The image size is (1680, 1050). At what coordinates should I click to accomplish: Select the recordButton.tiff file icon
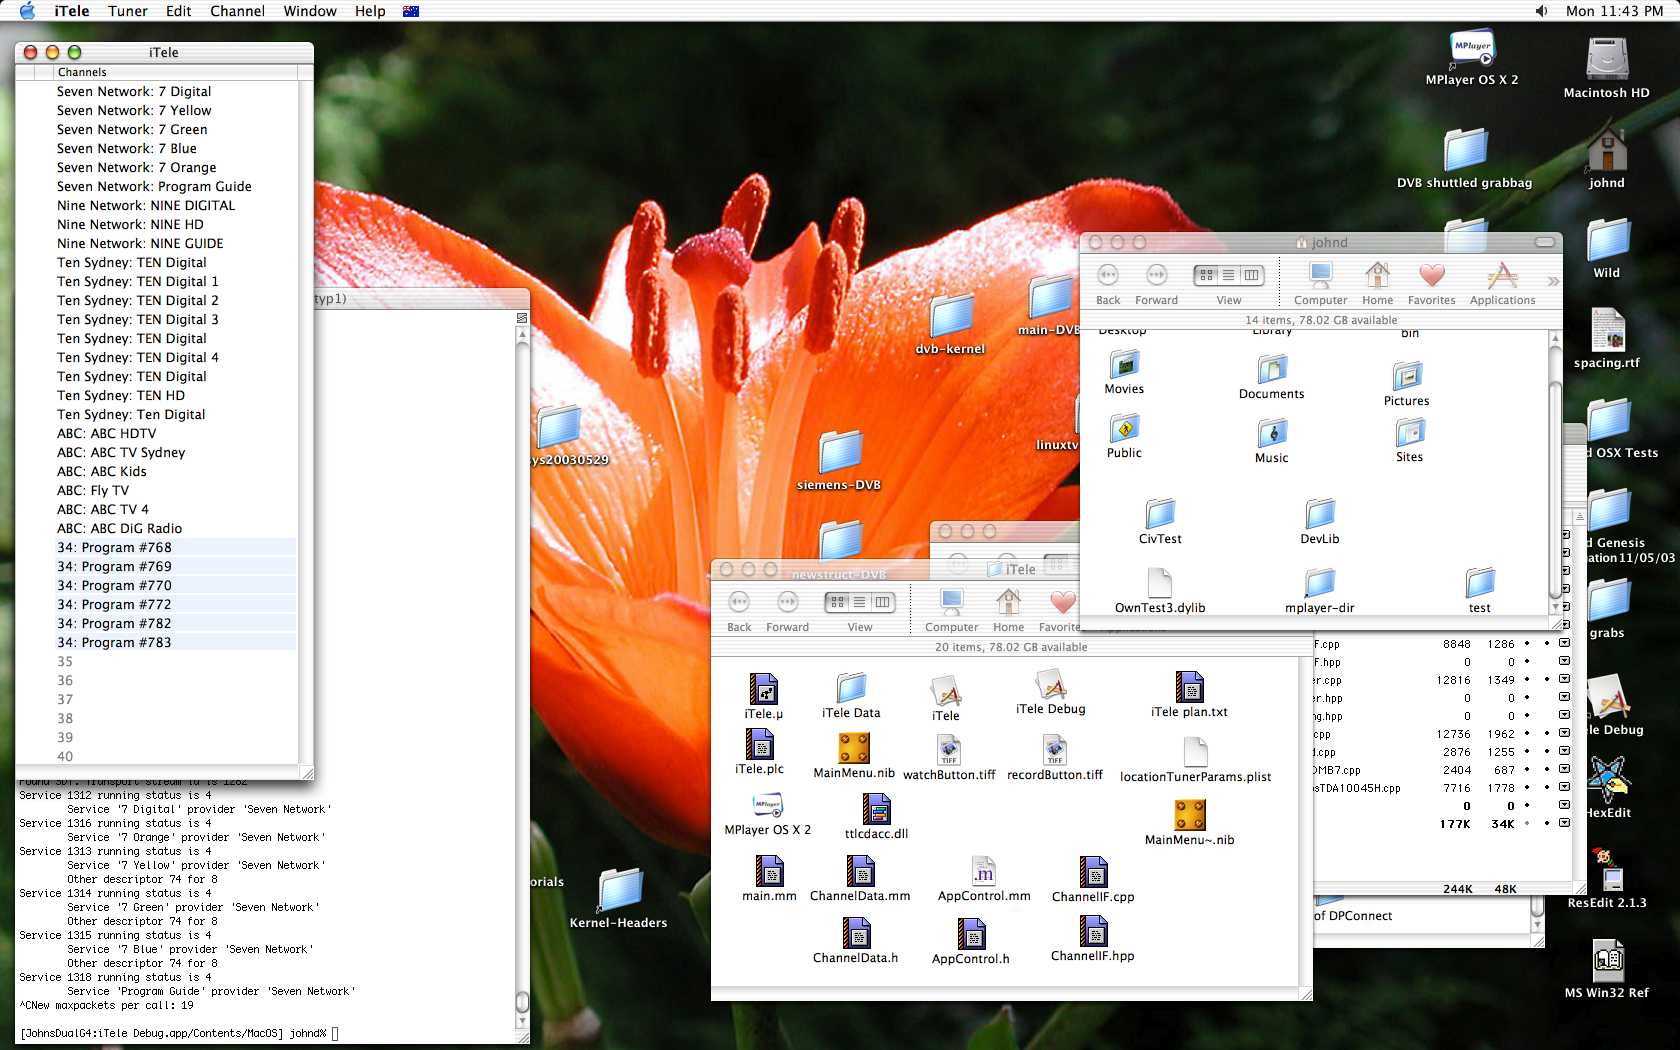[1054, 750]
